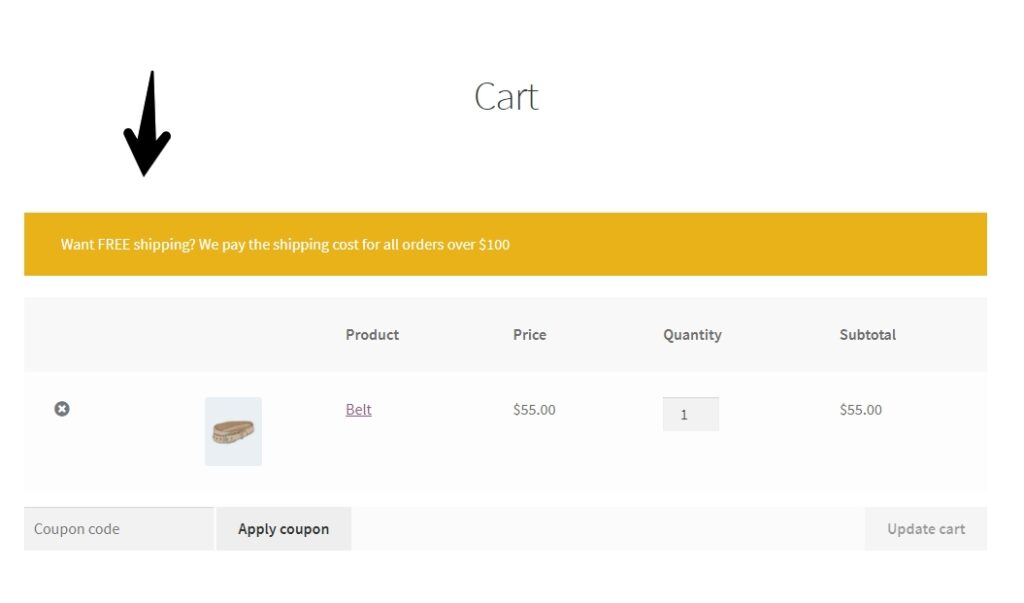Viewport: 1024px width, 603px height.
Task: Open the Belt product link
Action: point(358,410)
